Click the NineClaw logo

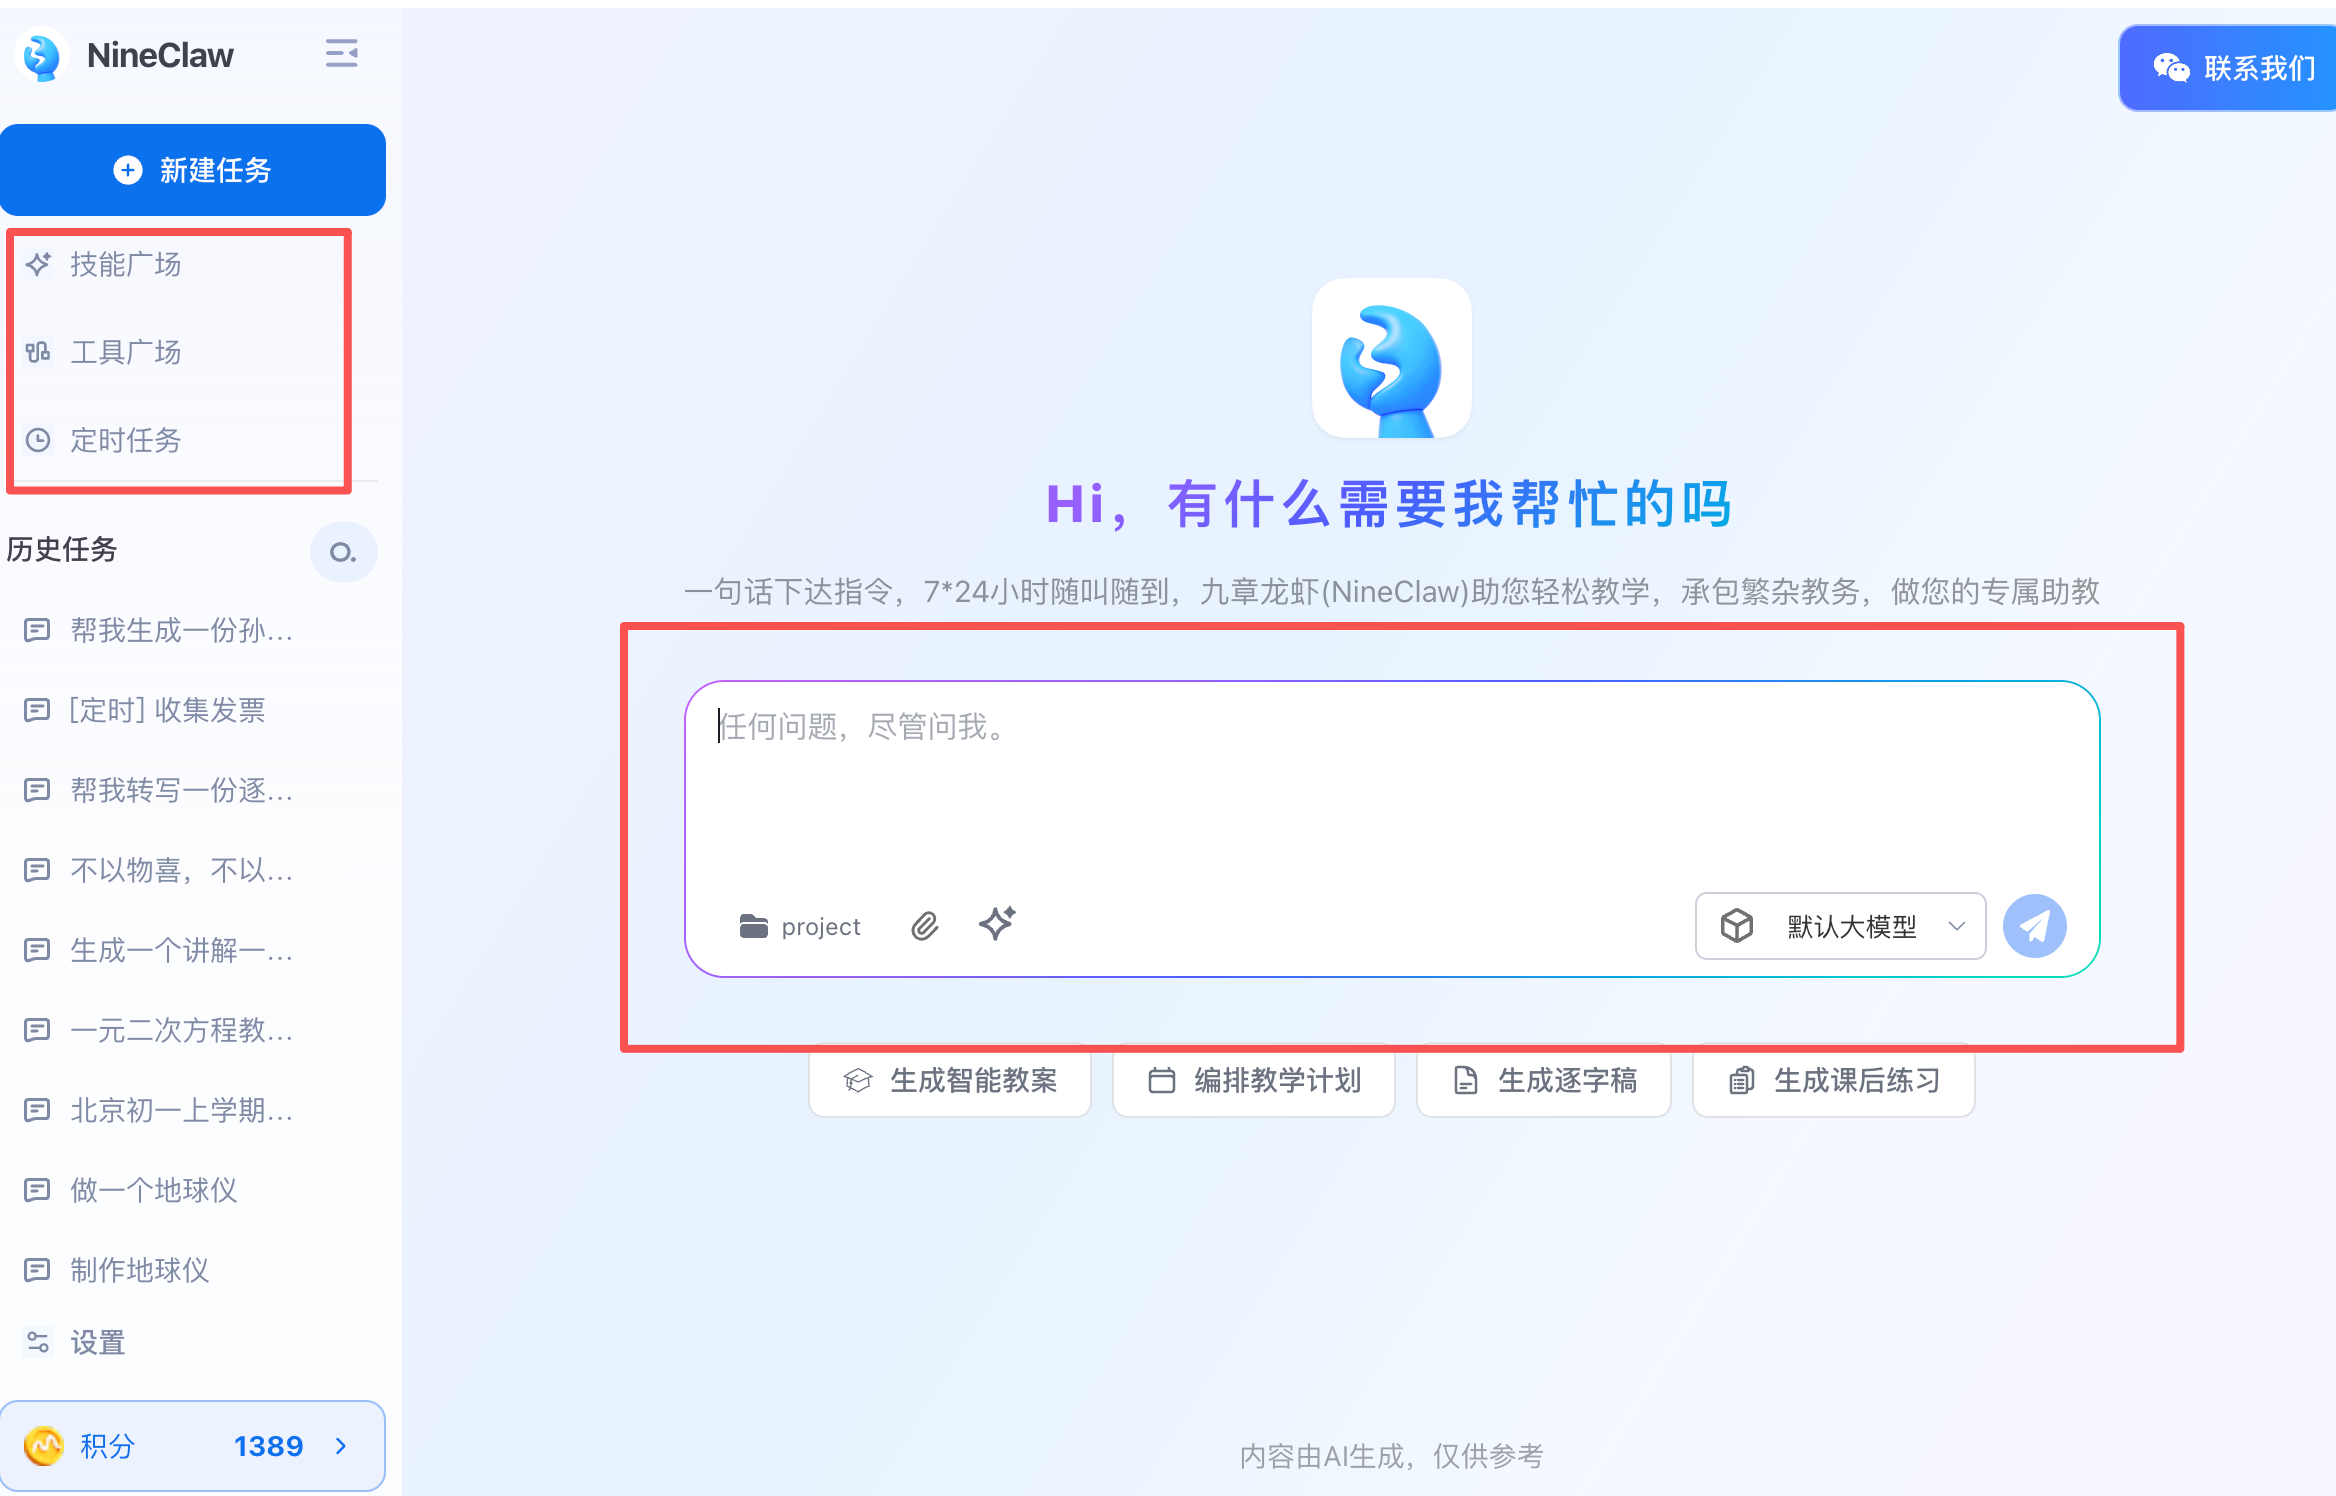click(40, 56)
